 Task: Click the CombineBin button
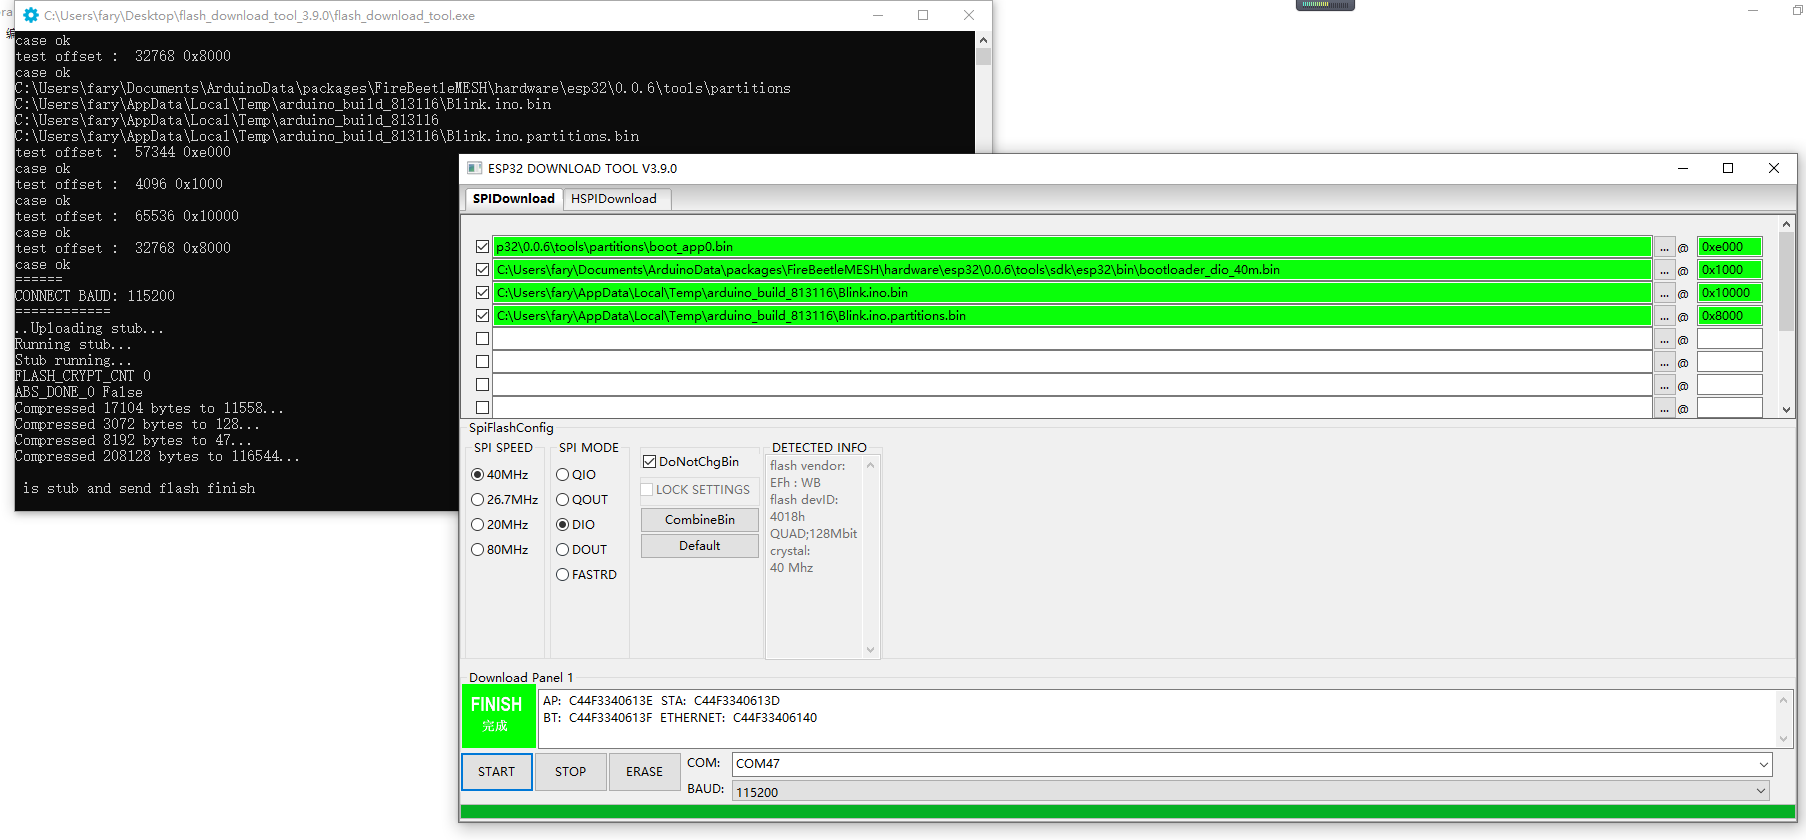tap(700, 520)
